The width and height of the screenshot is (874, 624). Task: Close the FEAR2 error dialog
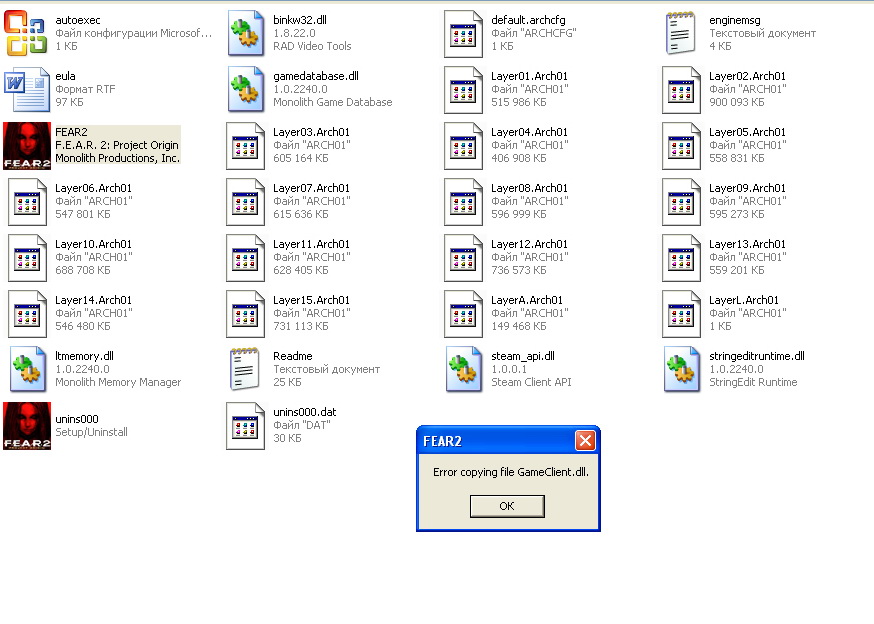point(585,441)
